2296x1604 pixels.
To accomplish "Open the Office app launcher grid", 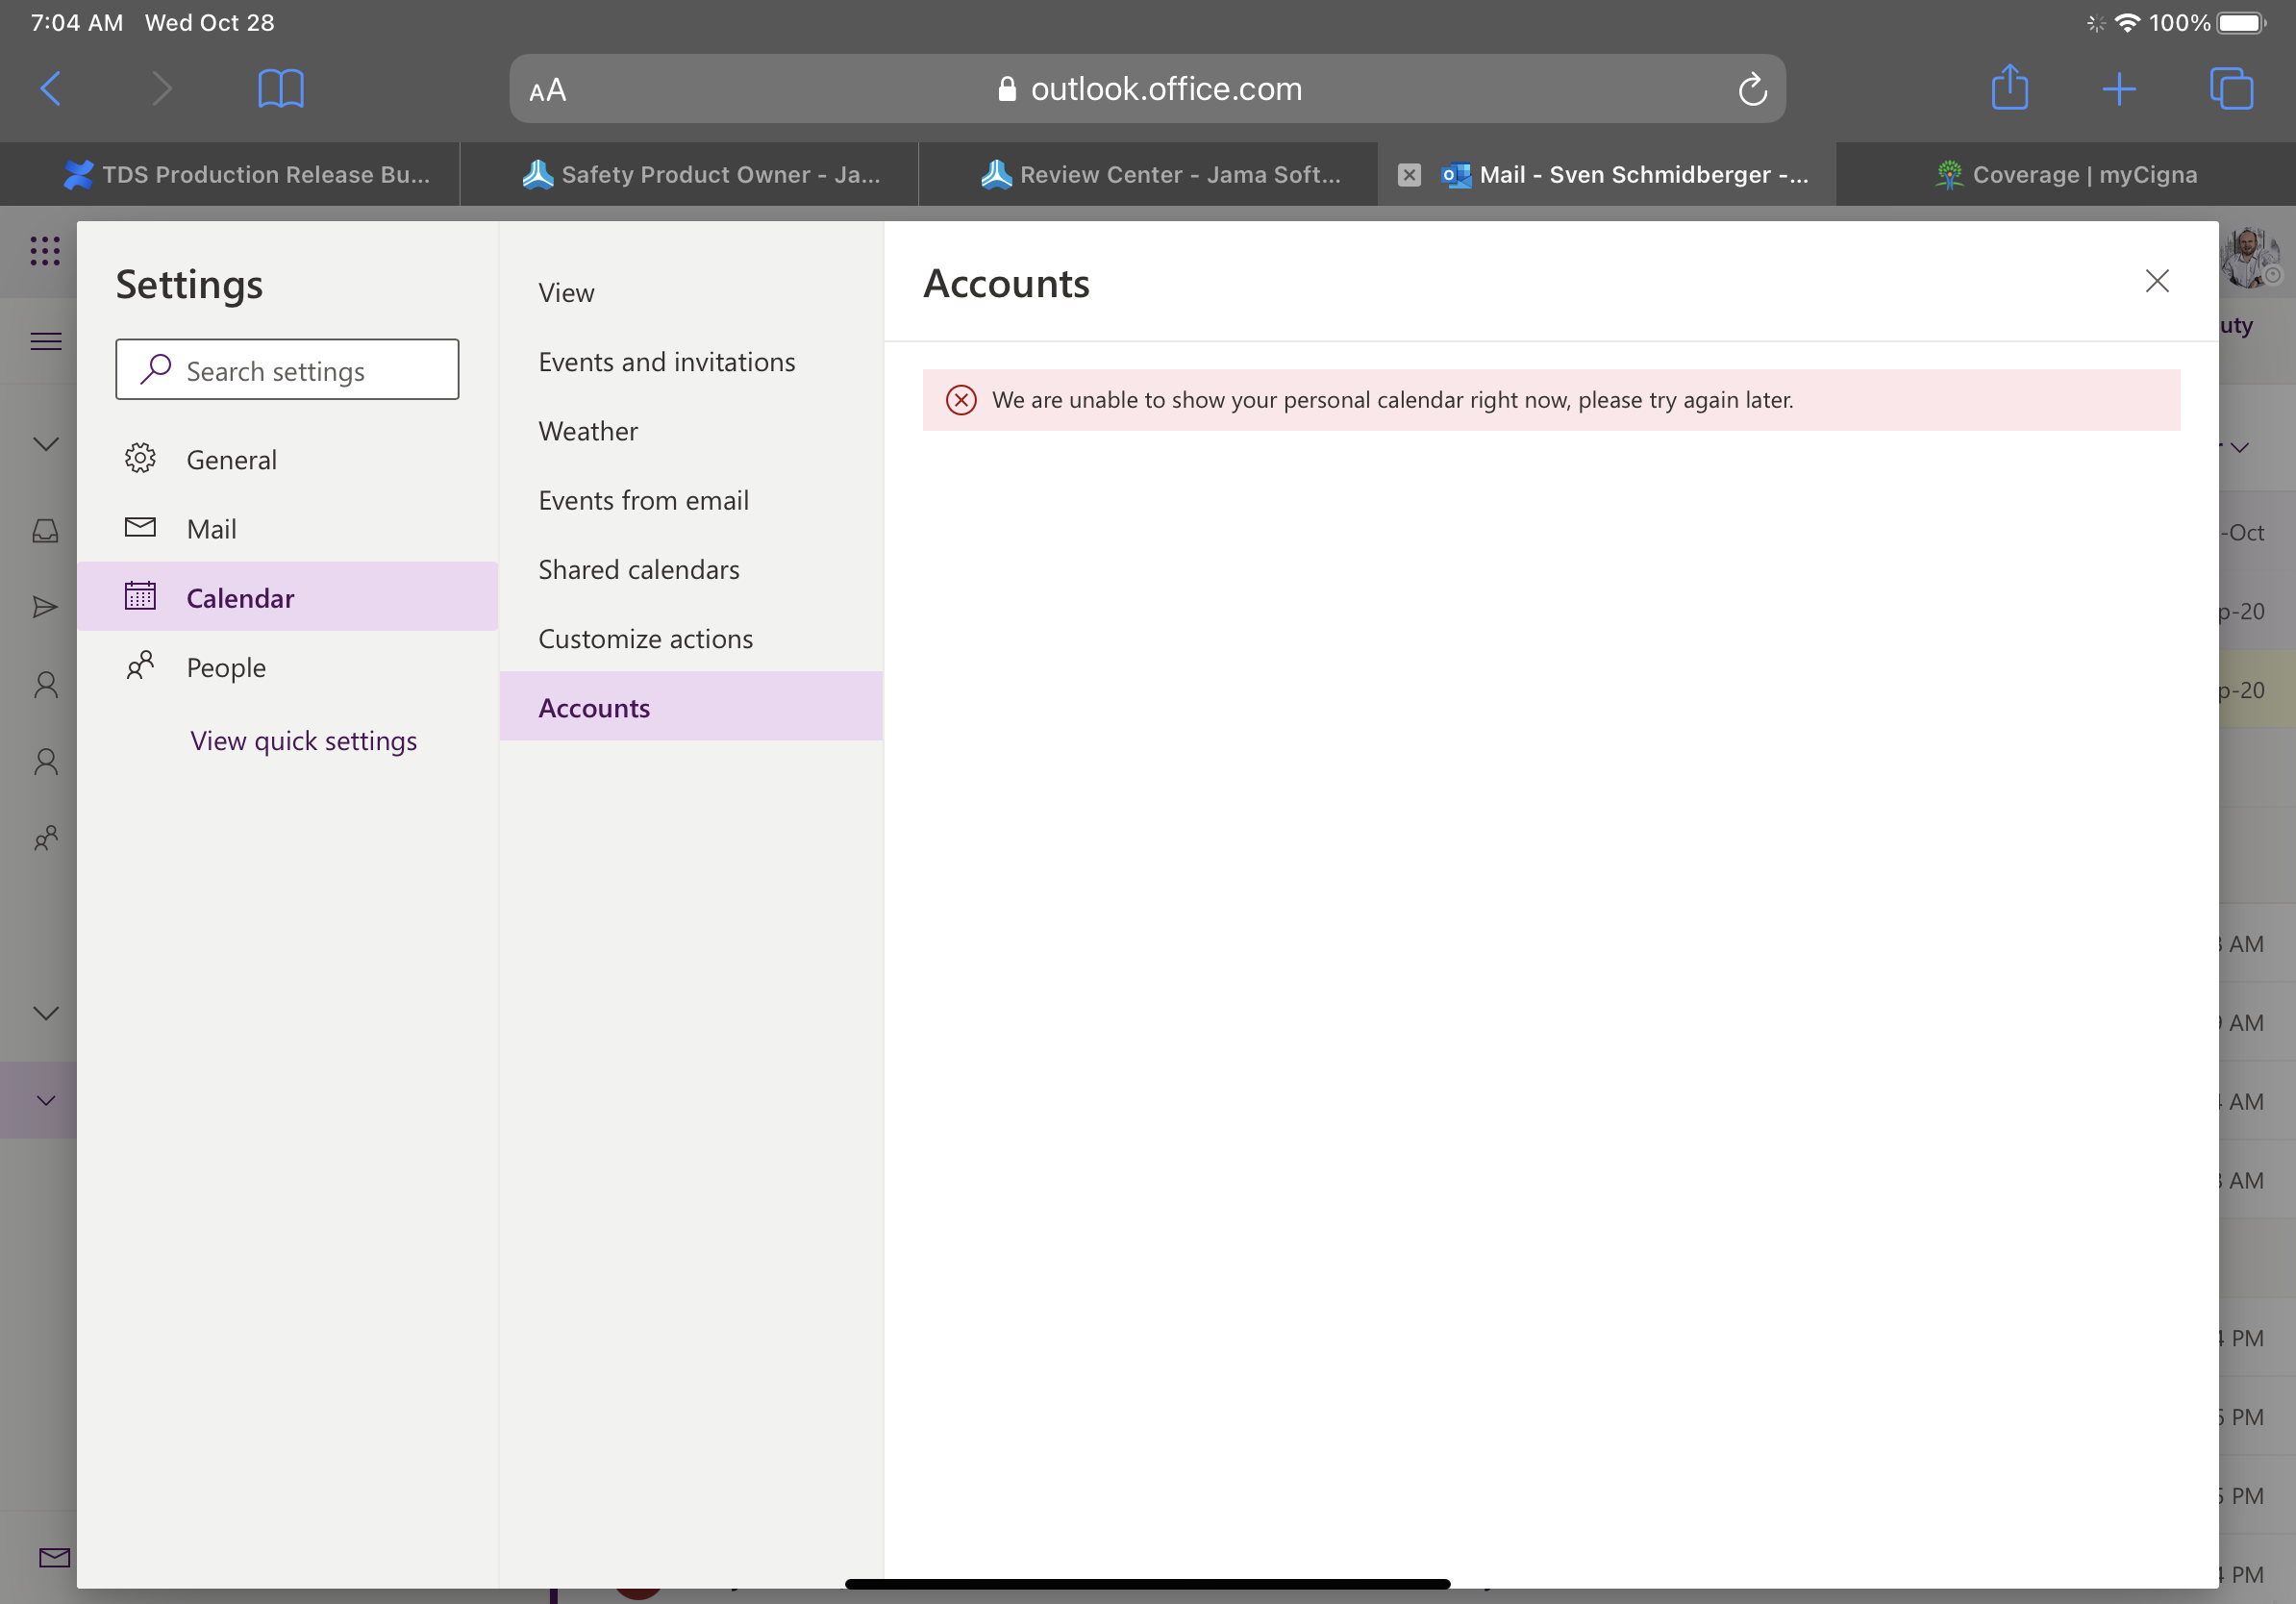I will 45,251.
